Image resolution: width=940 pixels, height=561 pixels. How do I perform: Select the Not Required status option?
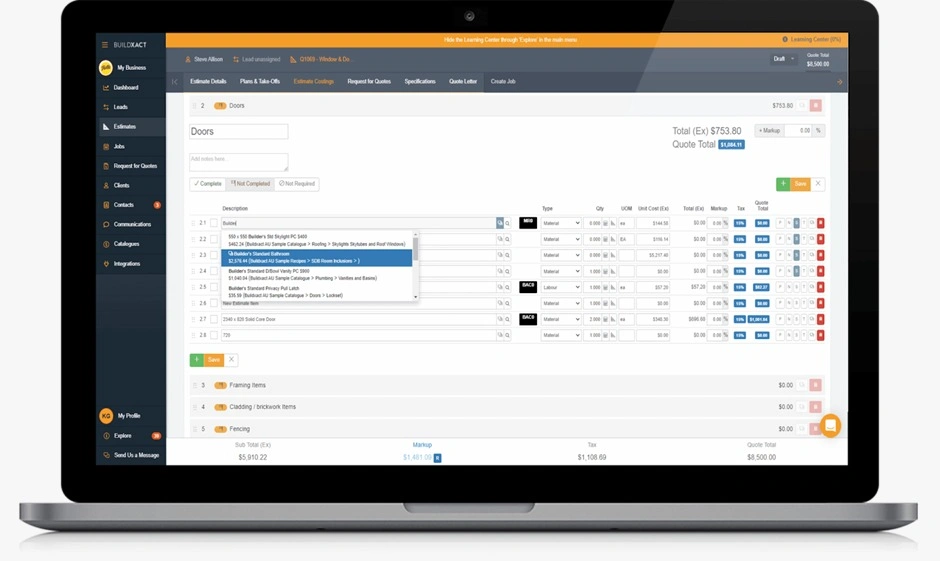click(x=297, y=184)
